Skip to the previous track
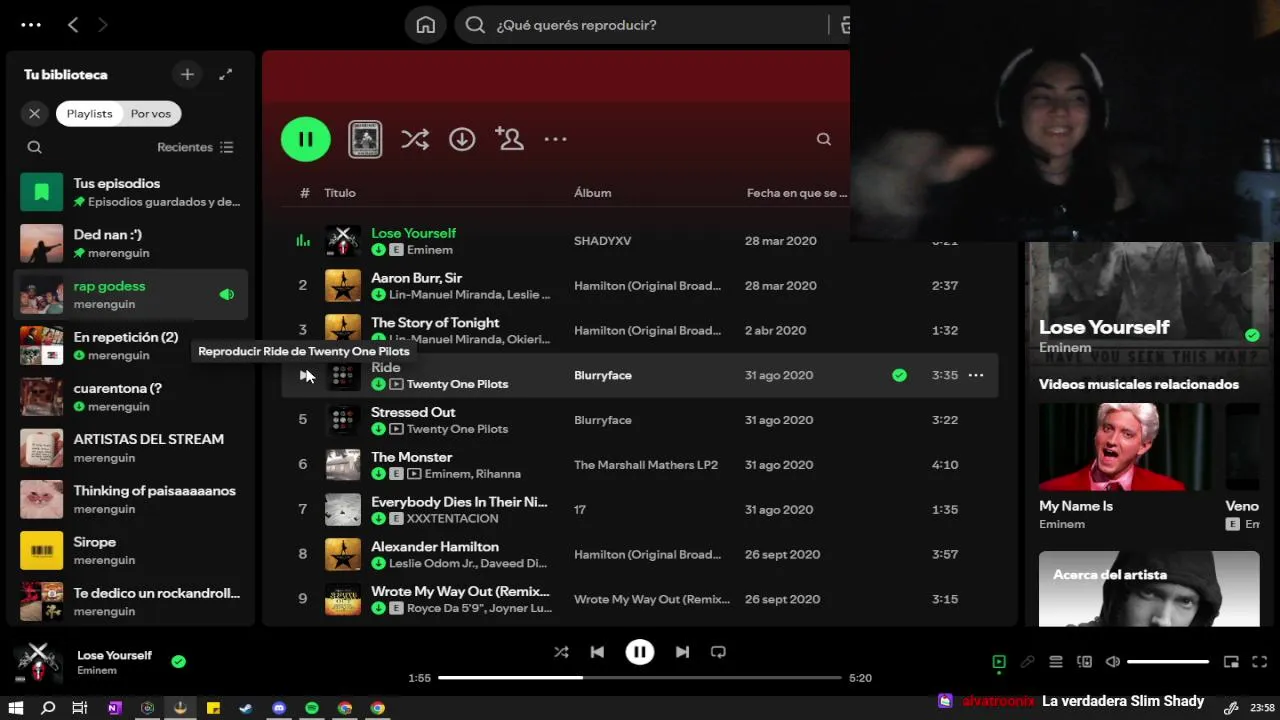The height and width of the screenshot is (720, 1280). coord(597,652)
